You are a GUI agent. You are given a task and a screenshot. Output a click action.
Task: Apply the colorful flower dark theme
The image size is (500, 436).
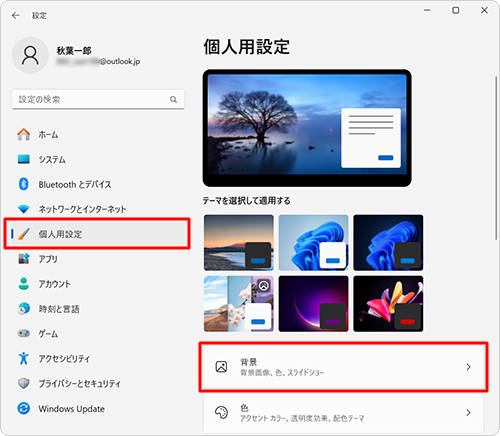tap(388, 304)
